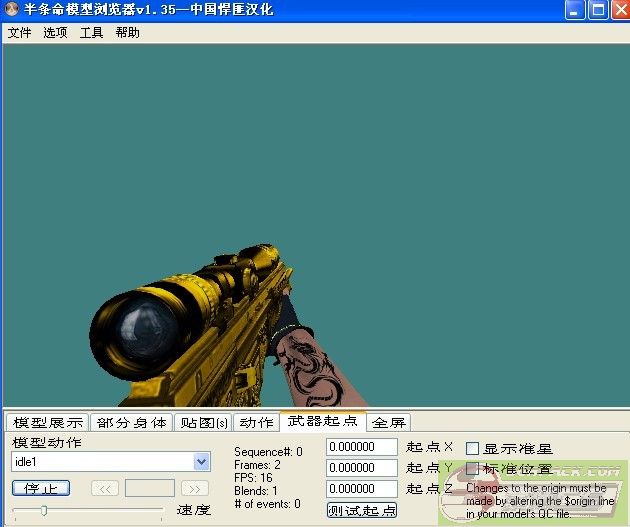This screenshot has height=527, width=630.
Task: Enable the 显示准星 checkbox
Action: pos(472,448)
